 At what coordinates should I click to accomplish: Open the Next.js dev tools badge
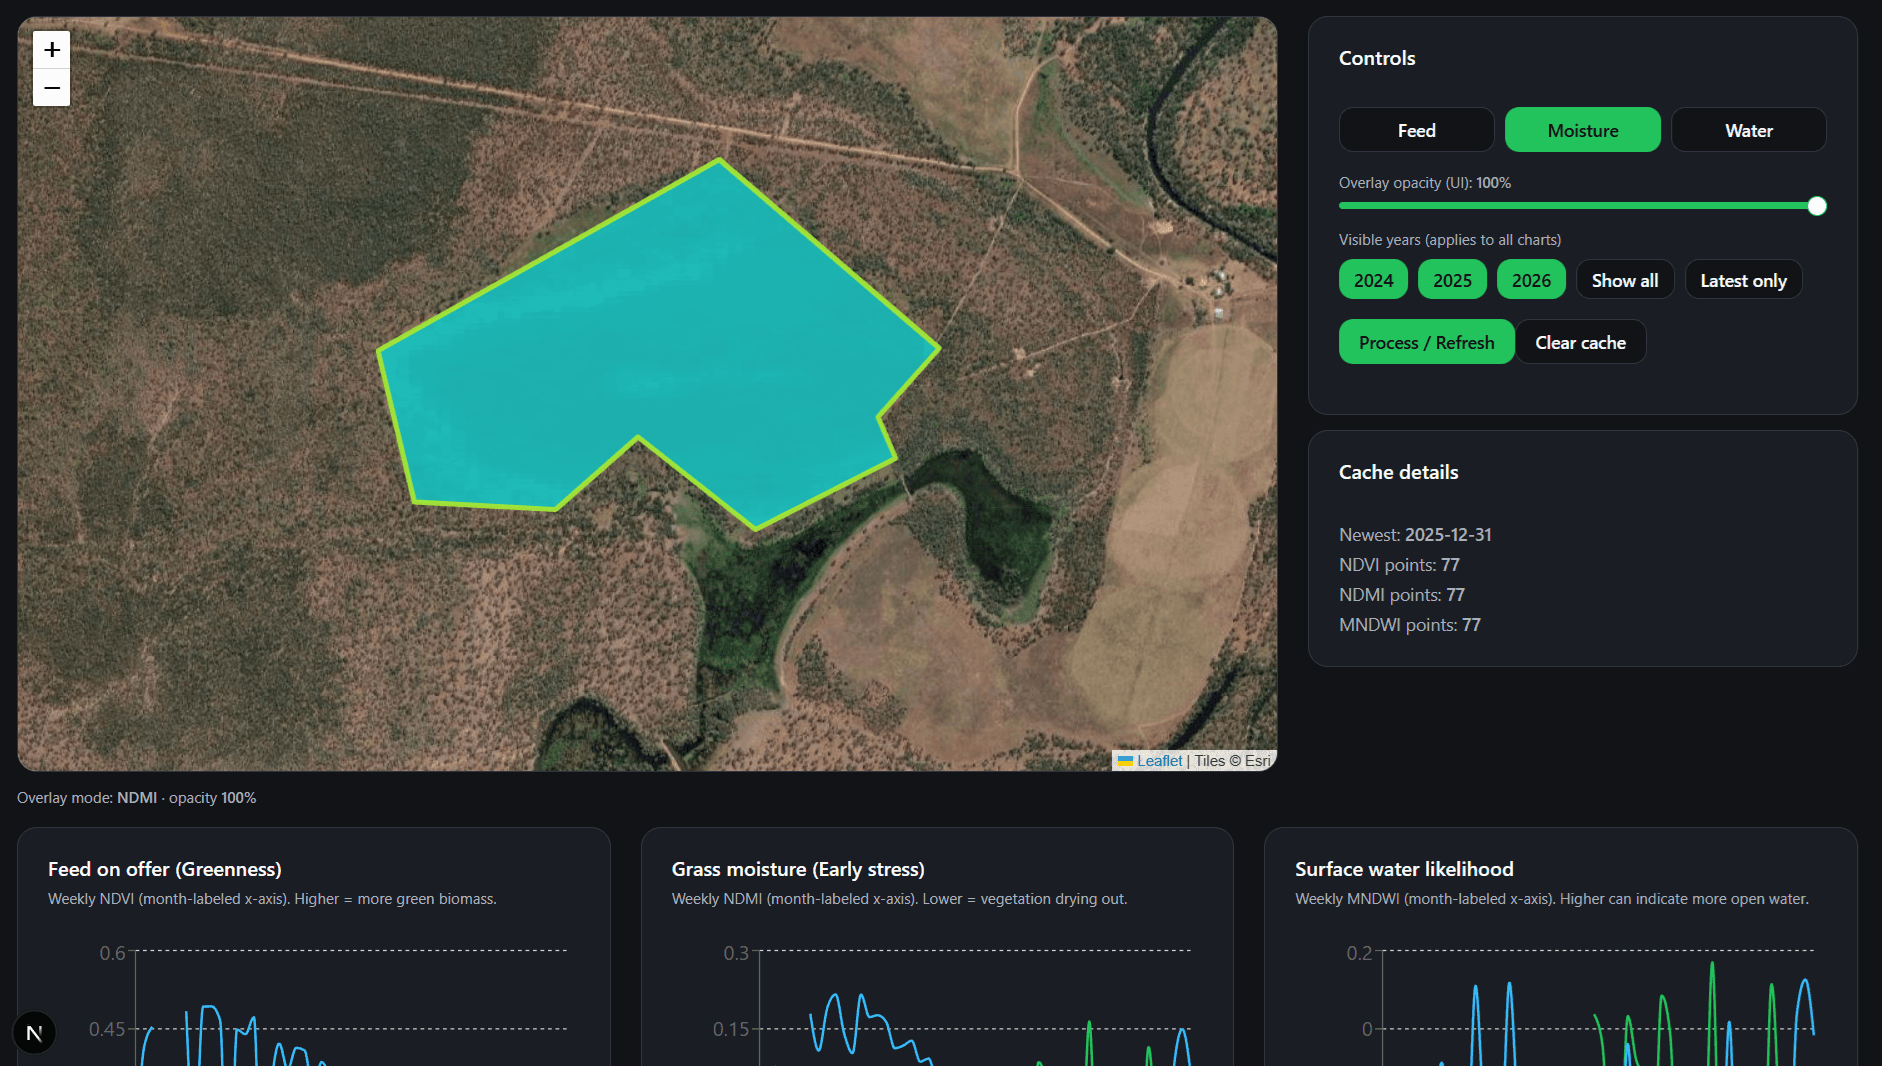(x=34, y=1033)
